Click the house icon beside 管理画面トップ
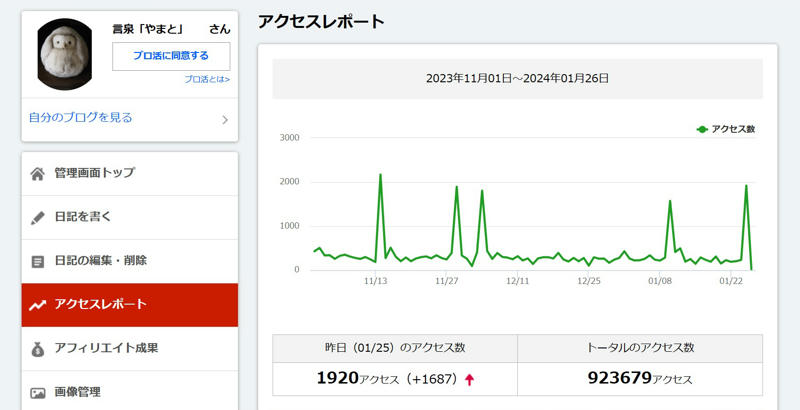The image size is (800, 410). 38,174
